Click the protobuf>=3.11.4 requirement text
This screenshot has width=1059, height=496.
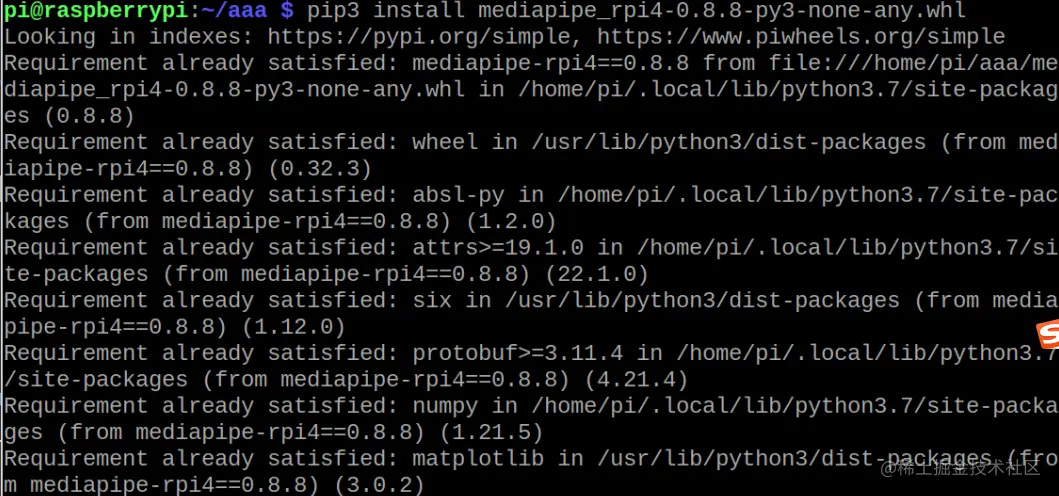click(517, 353)
